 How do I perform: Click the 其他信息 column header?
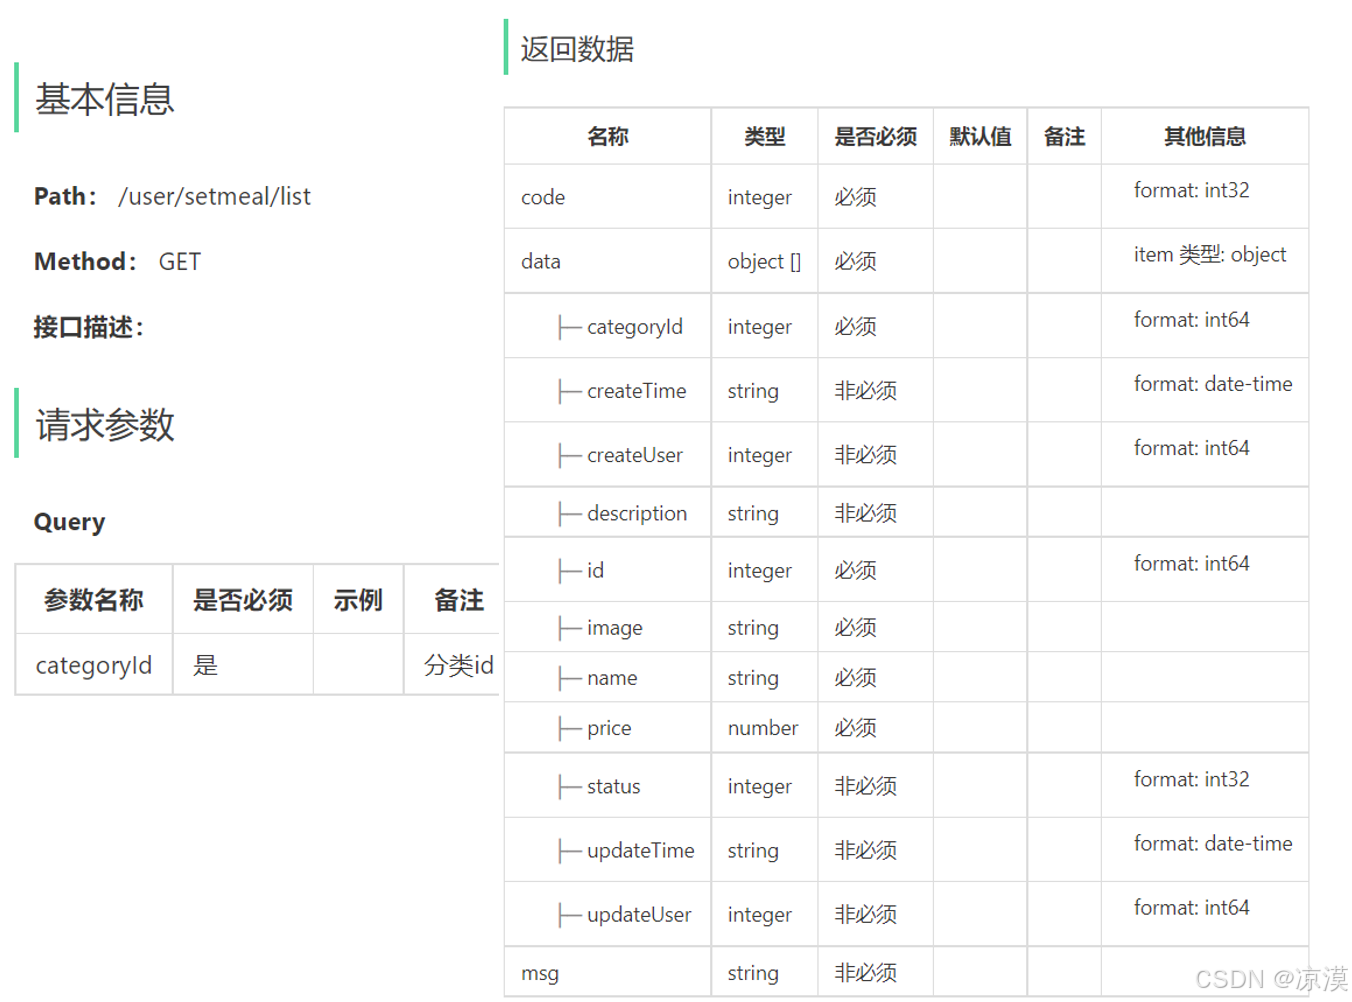(x=1205, y=136)
